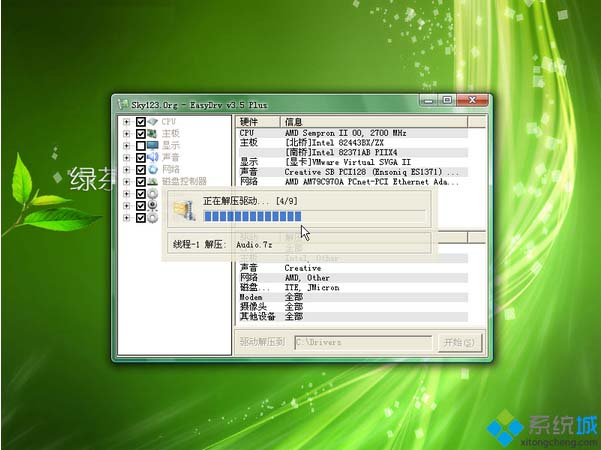The width and height of the screenshot is (601, 450).
Task: Select the 声音 label in the left tree
Action: coord(171,158)
